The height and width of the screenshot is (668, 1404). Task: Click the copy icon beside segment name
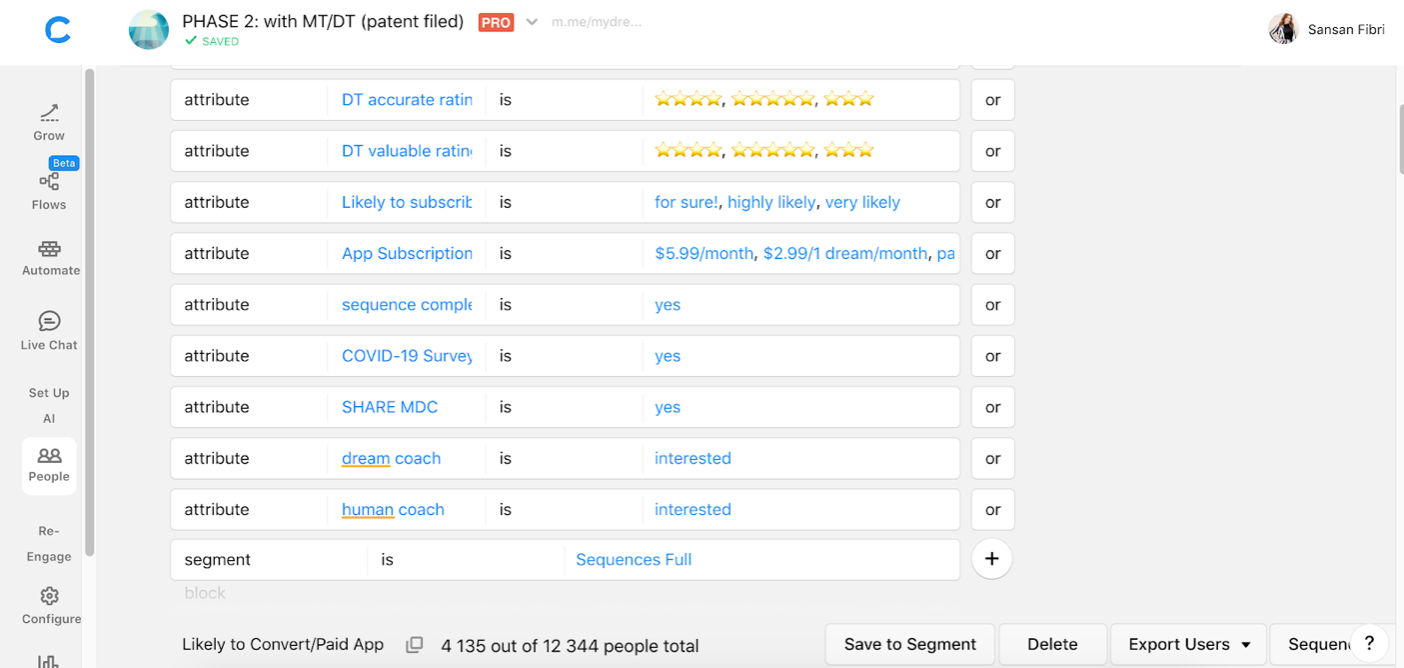(x=414, y=645)
